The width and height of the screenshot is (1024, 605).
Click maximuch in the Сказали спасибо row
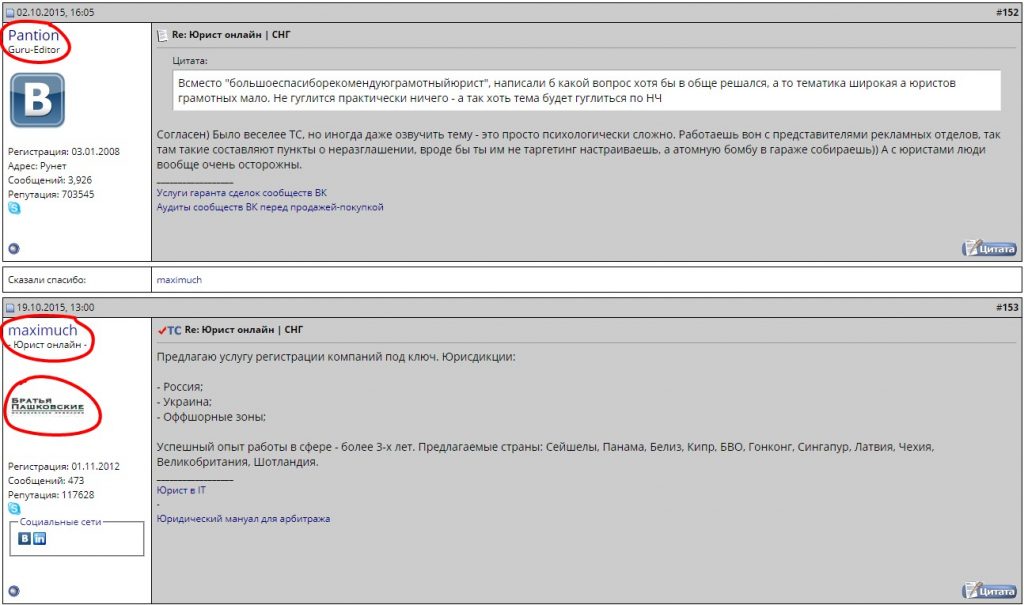pos(179,280)
